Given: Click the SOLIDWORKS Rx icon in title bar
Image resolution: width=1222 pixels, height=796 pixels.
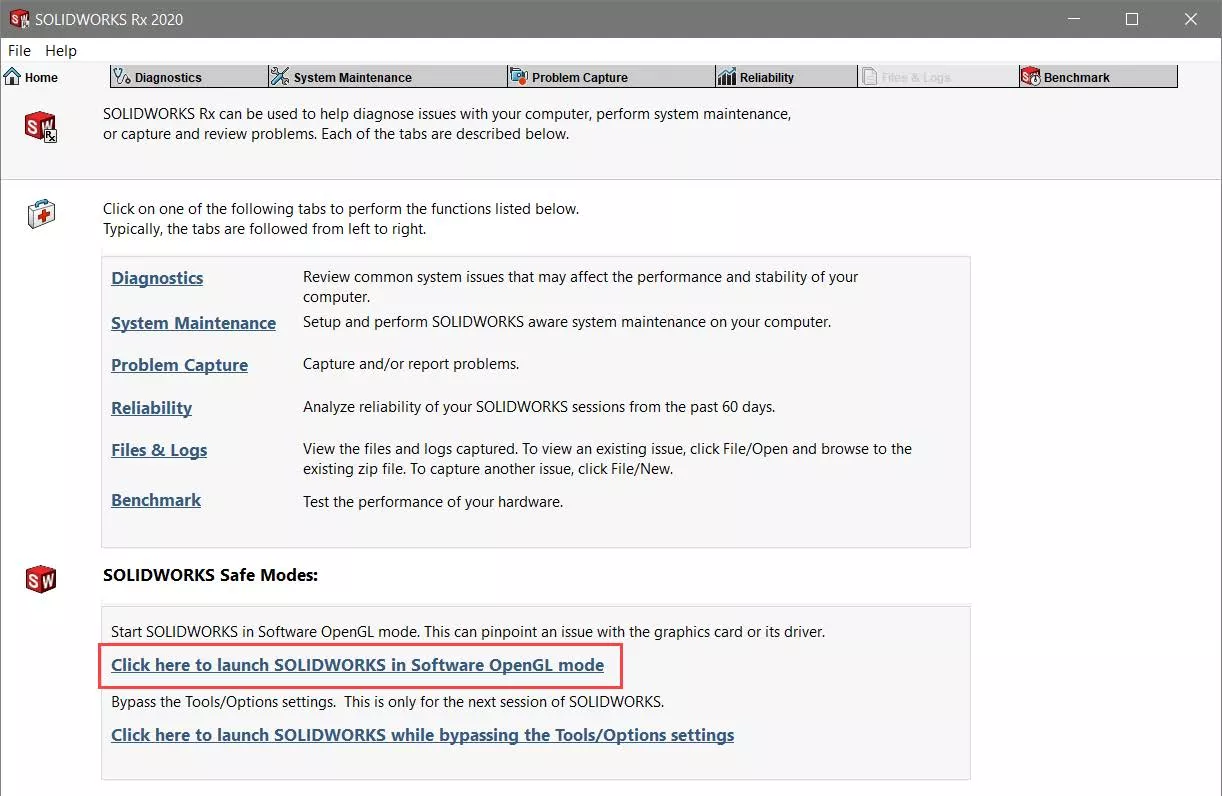Looking at the screenshot, I should pyautogui.click(x=19, y=19).
